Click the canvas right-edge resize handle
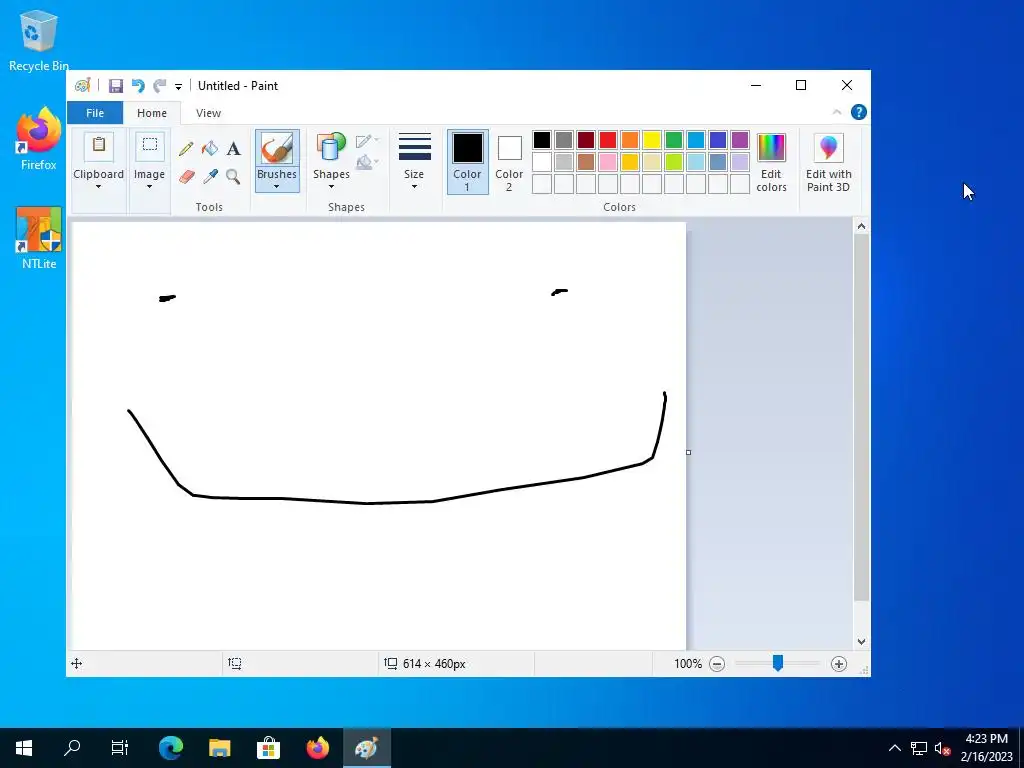This screenshot has height=768, width=1024. point(688,452)
